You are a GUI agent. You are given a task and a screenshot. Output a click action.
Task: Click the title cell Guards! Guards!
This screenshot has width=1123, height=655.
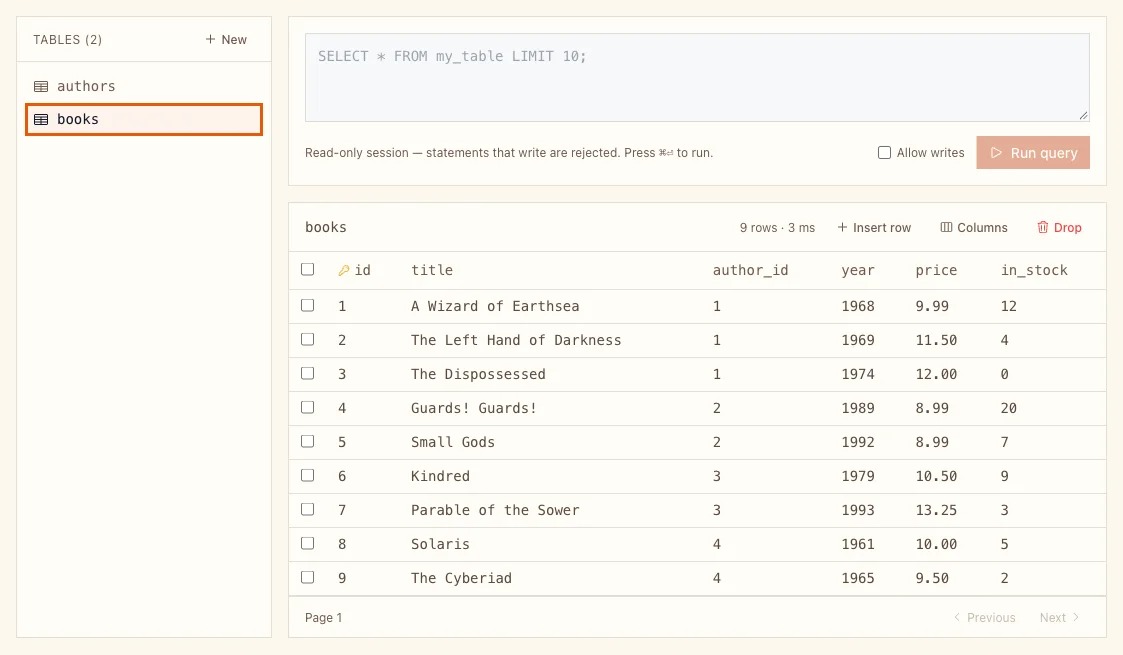(x=473, y=408)
